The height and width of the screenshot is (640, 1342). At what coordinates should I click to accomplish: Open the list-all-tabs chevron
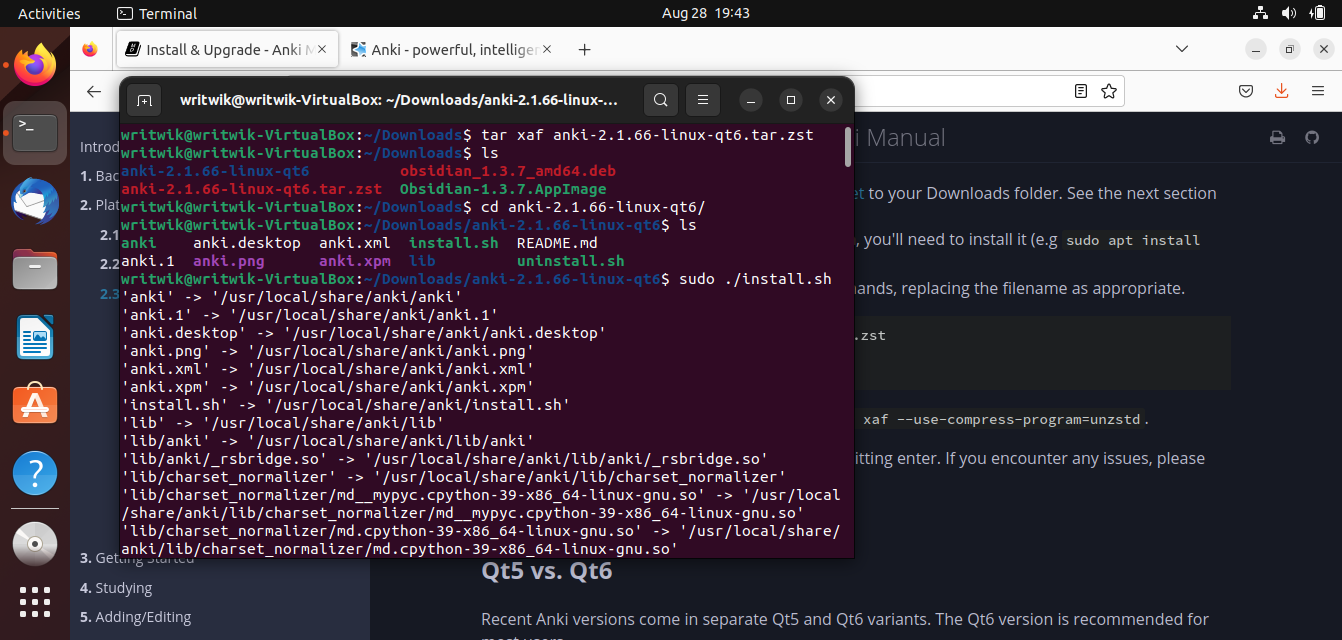pos(1182,48)
